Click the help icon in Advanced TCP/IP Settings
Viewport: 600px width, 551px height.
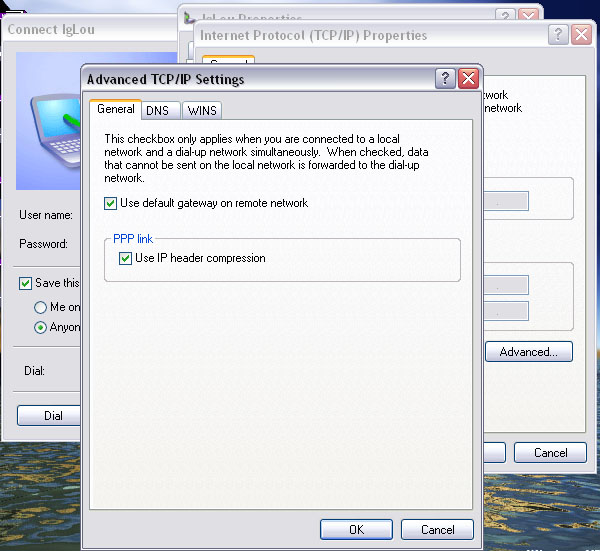pos(445,79)
